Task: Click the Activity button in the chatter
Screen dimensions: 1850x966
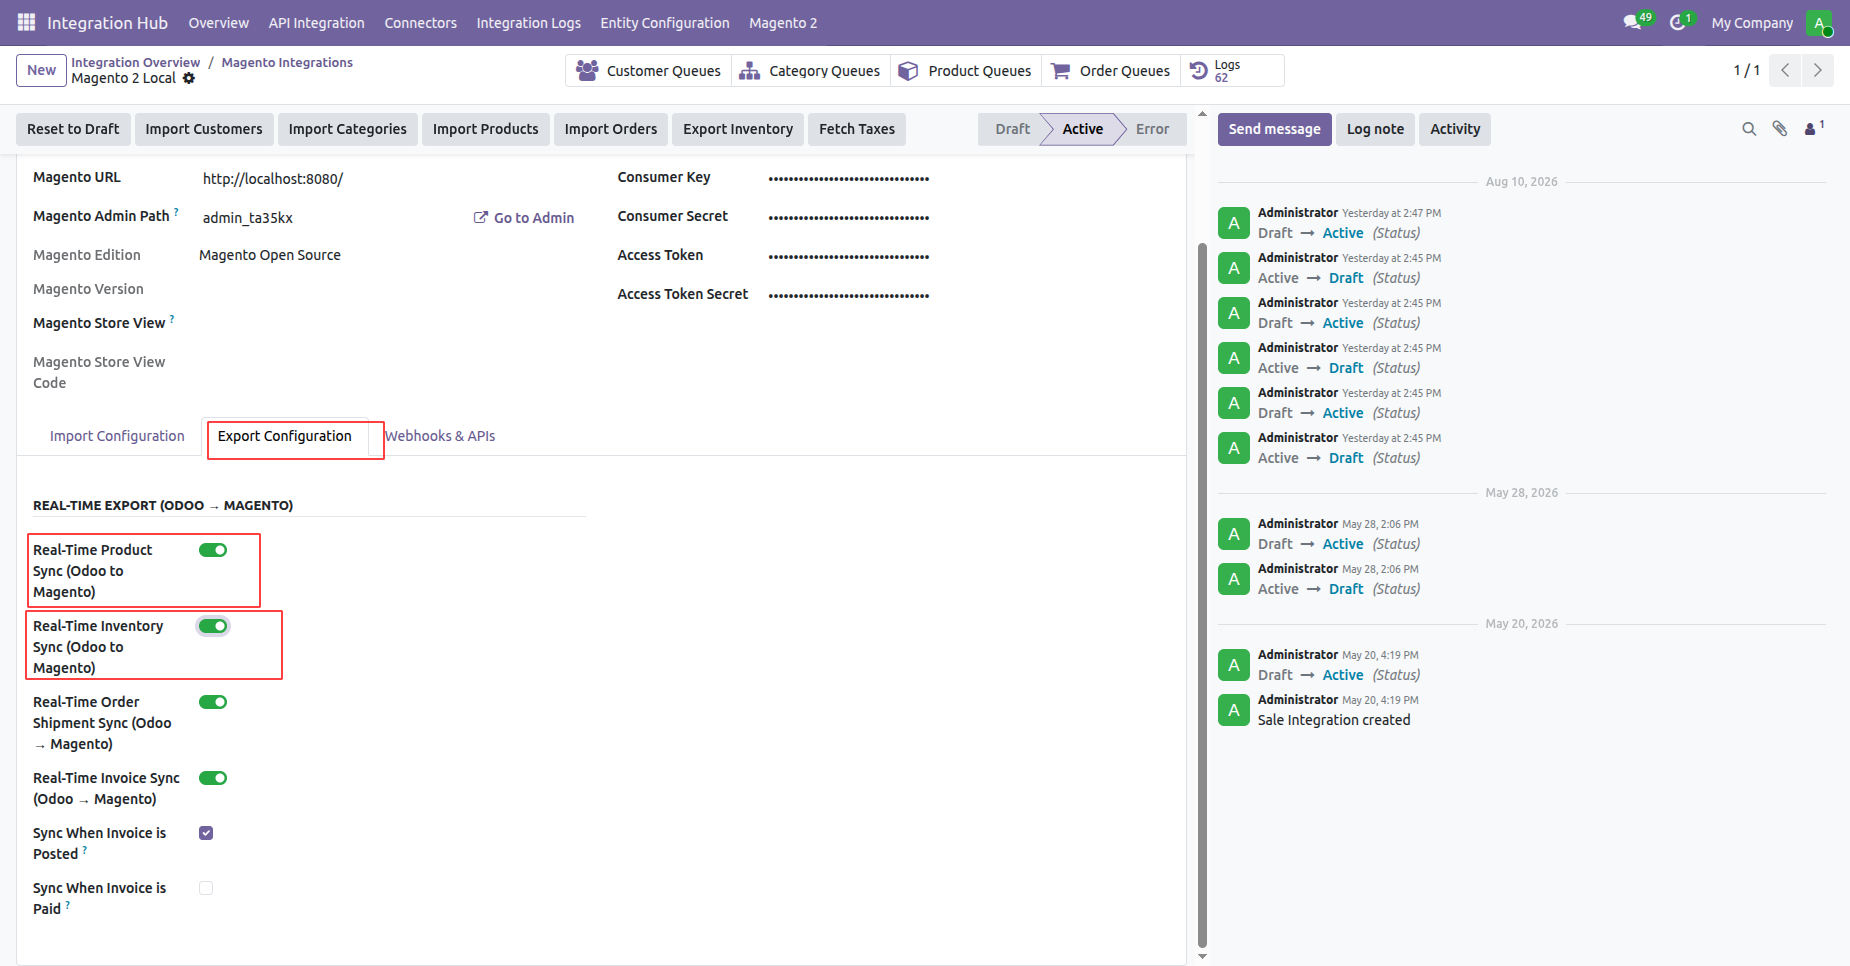Action: point(1455,129)
